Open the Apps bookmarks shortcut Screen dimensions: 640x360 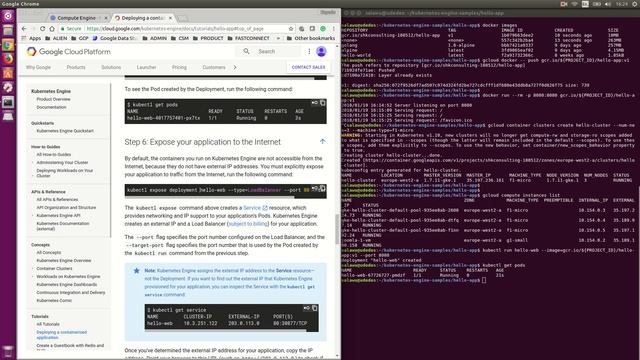coord(31,38)
